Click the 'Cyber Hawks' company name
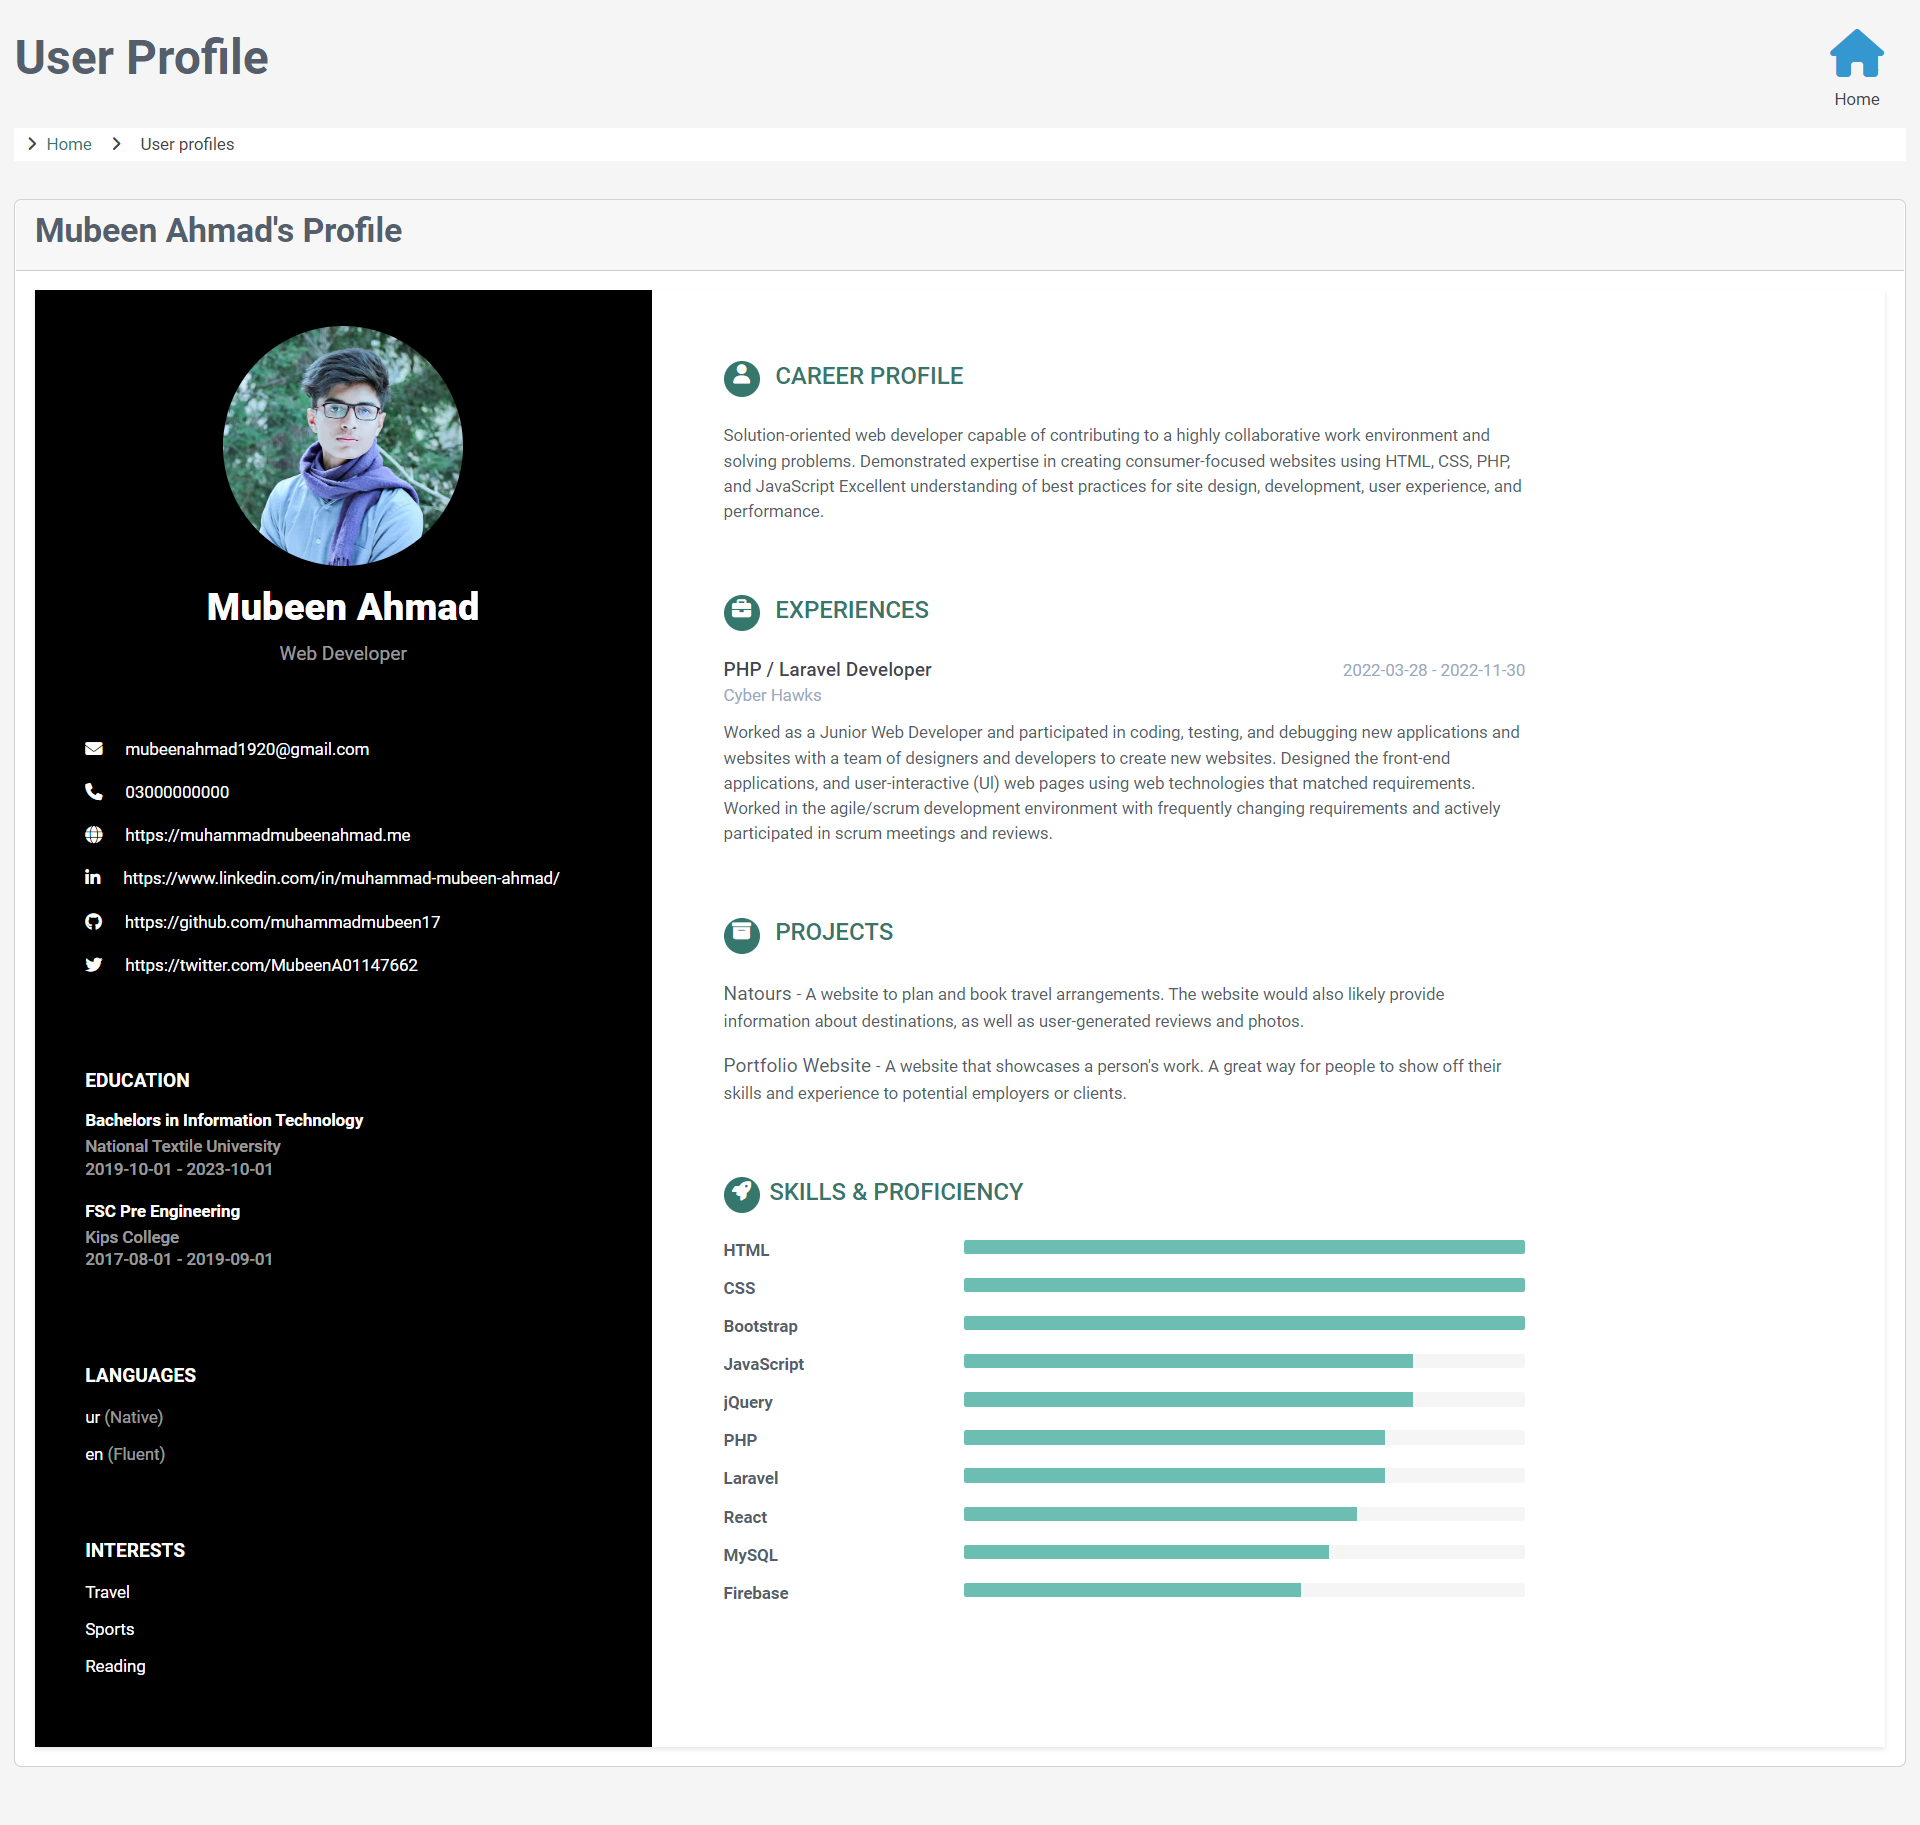Image resolution: width=1920 pixels, height=1825 pixels. click(x=772, y=695)
